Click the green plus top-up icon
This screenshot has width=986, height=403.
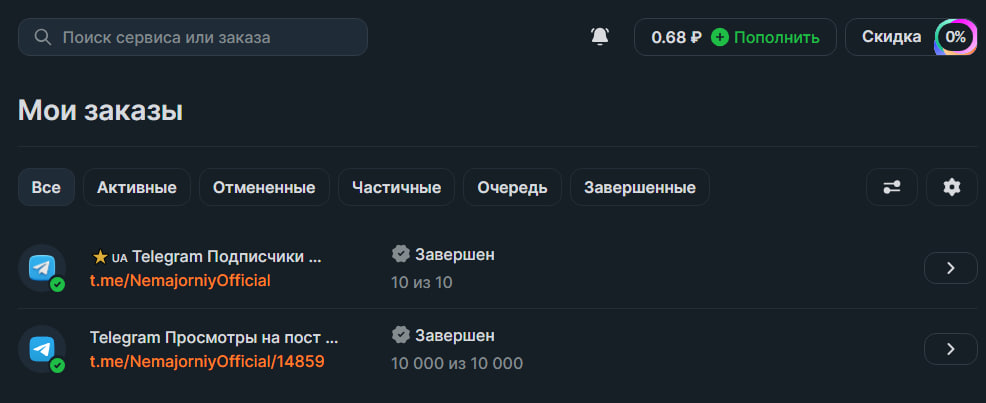pyautogui.click(x=719, y=37)
